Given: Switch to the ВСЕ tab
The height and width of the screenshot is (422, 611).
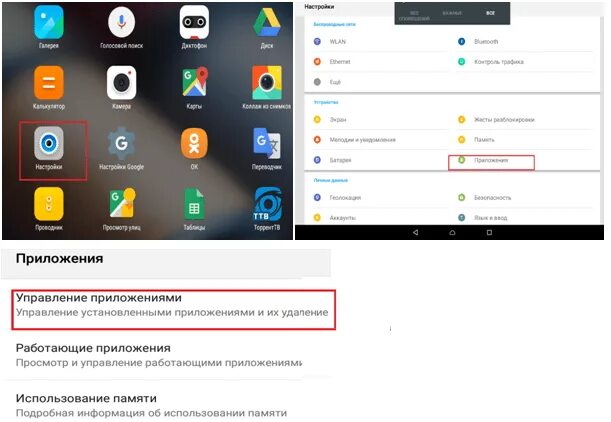Looking at the screenshot, I should [x=490, y=13].
